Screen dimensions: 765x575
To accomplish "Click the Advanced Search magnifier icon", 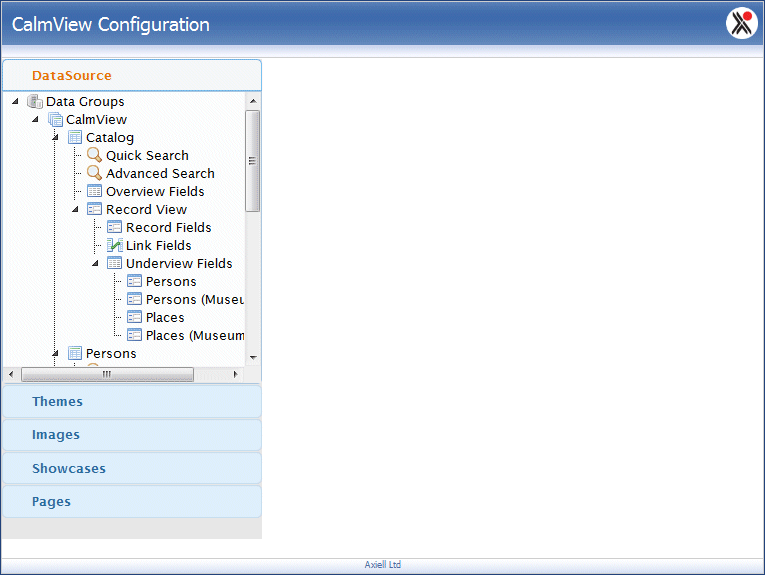I will pos(94,173).
